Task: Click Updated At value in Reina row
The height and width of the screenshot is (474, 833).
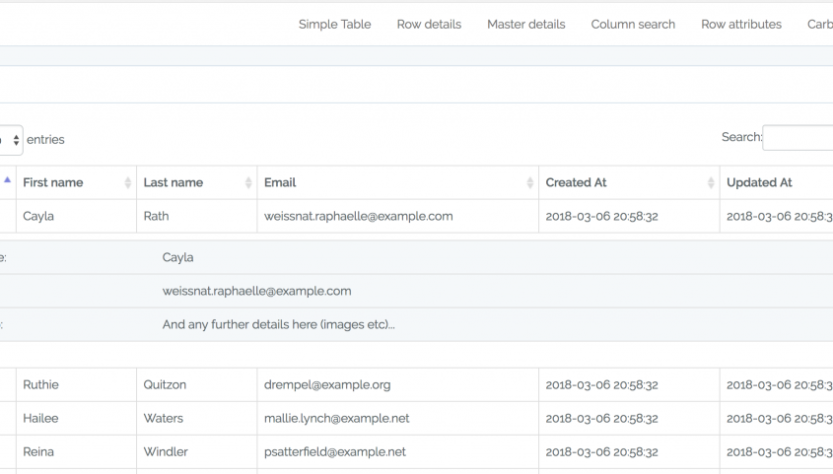Action: (x=779, y=452)
